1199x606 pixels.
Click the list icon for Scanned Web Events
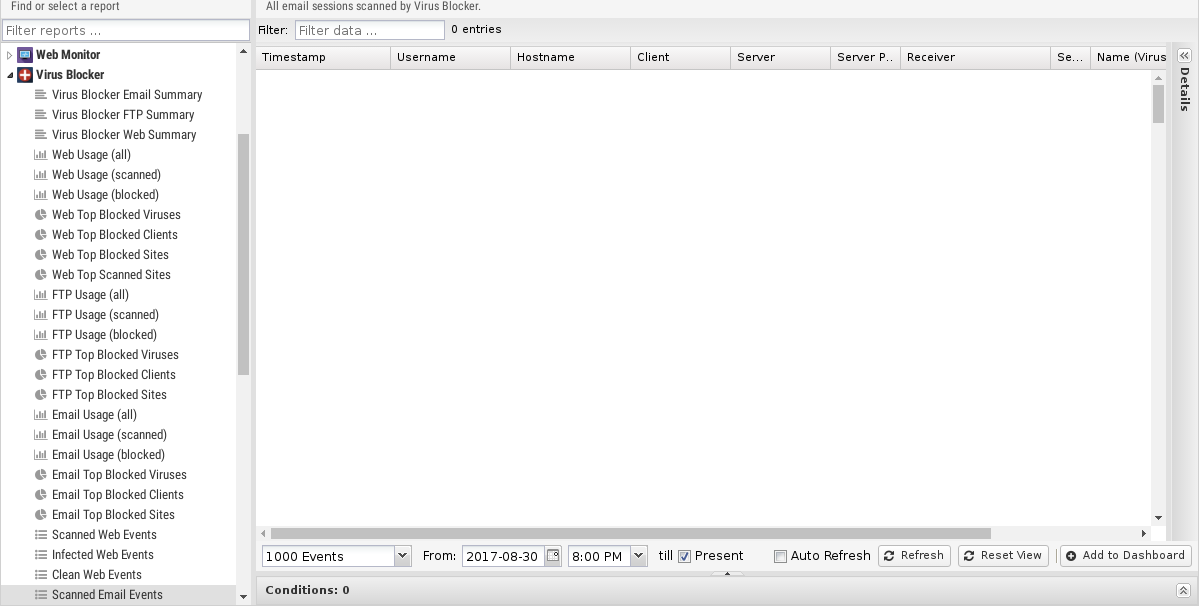[41, 535]
